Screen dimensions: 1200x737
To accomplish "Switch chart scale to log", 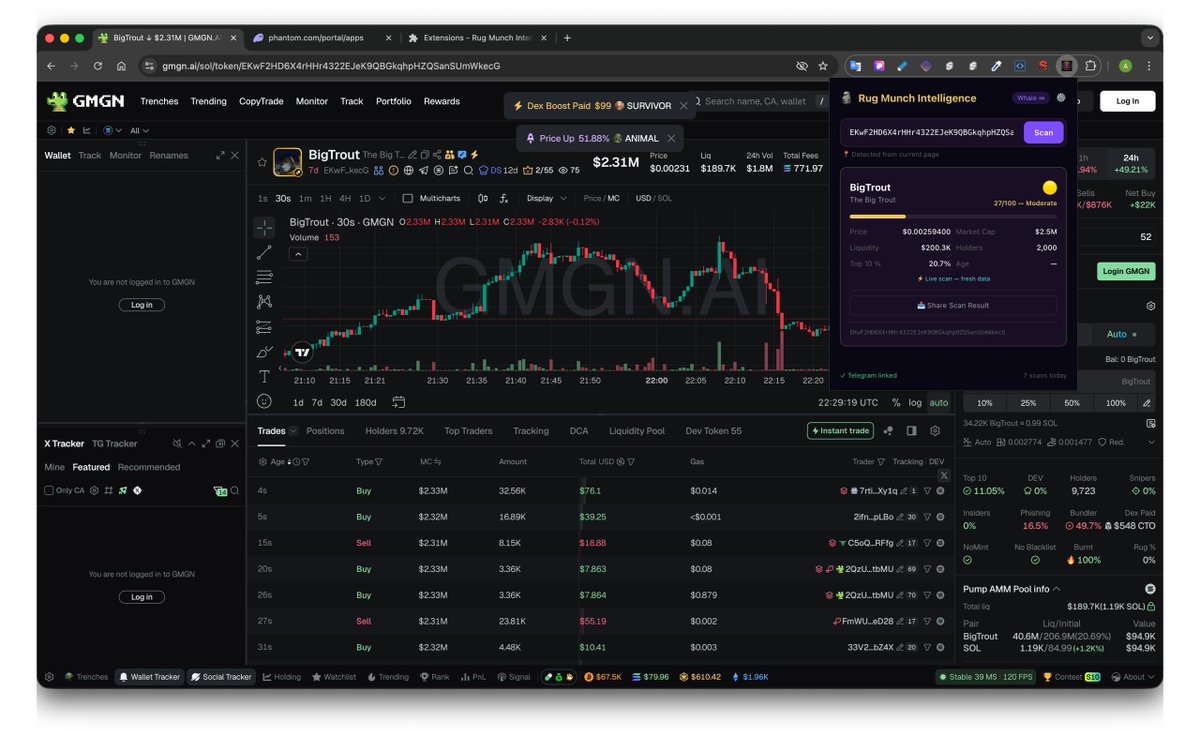I will 913,402.
